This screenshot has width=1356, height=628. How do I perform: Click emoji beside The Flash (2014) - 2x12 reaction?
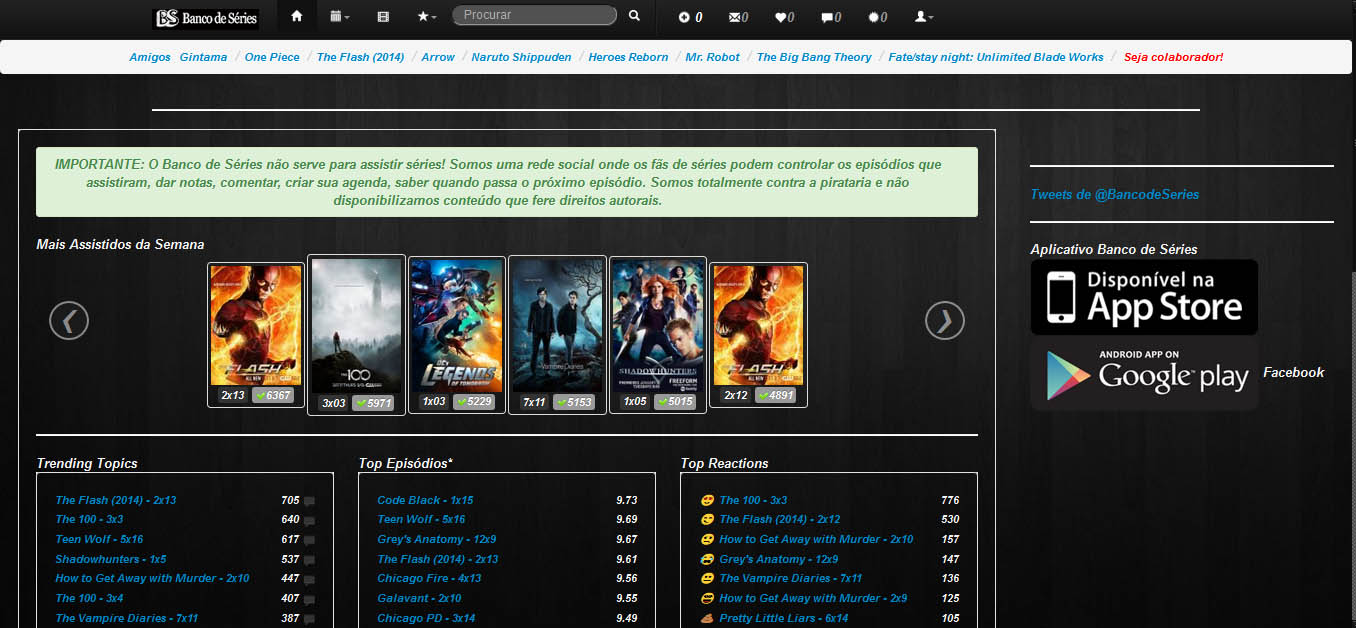(x=708, y=519)
